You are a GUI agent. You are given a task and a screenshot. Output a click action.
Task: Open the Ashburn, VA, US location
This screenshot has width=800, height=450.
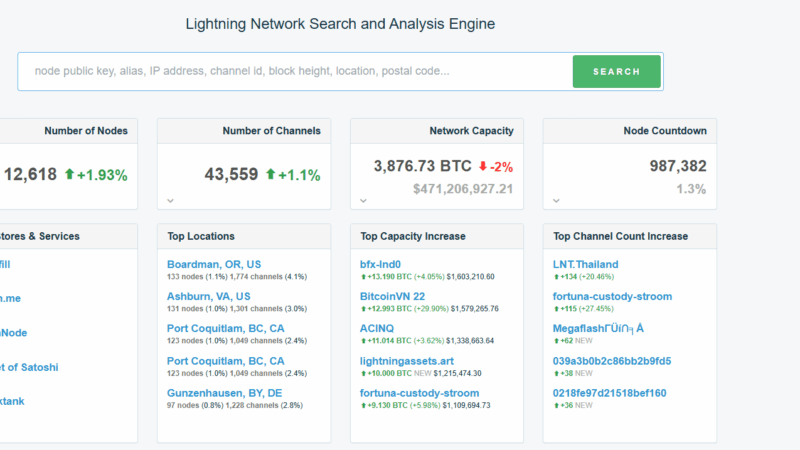point(208,297)
